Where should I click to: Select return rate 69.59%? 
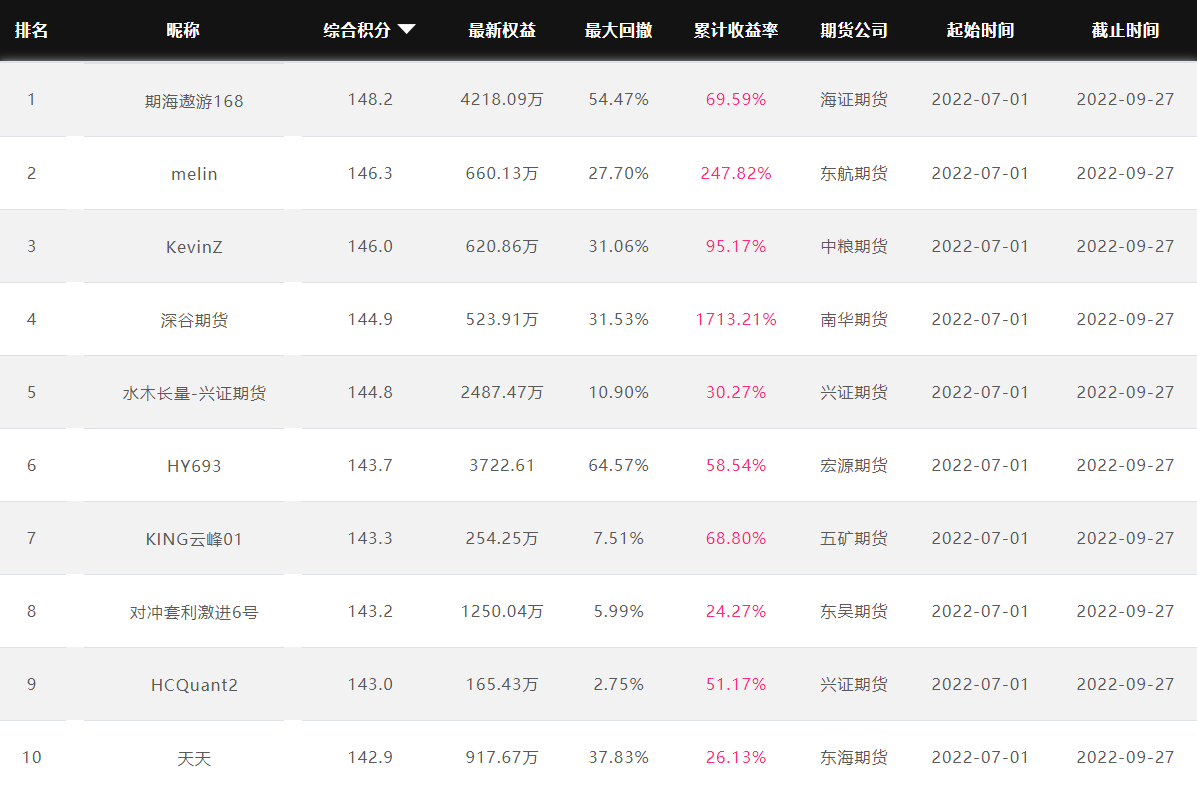pos(736,99)
